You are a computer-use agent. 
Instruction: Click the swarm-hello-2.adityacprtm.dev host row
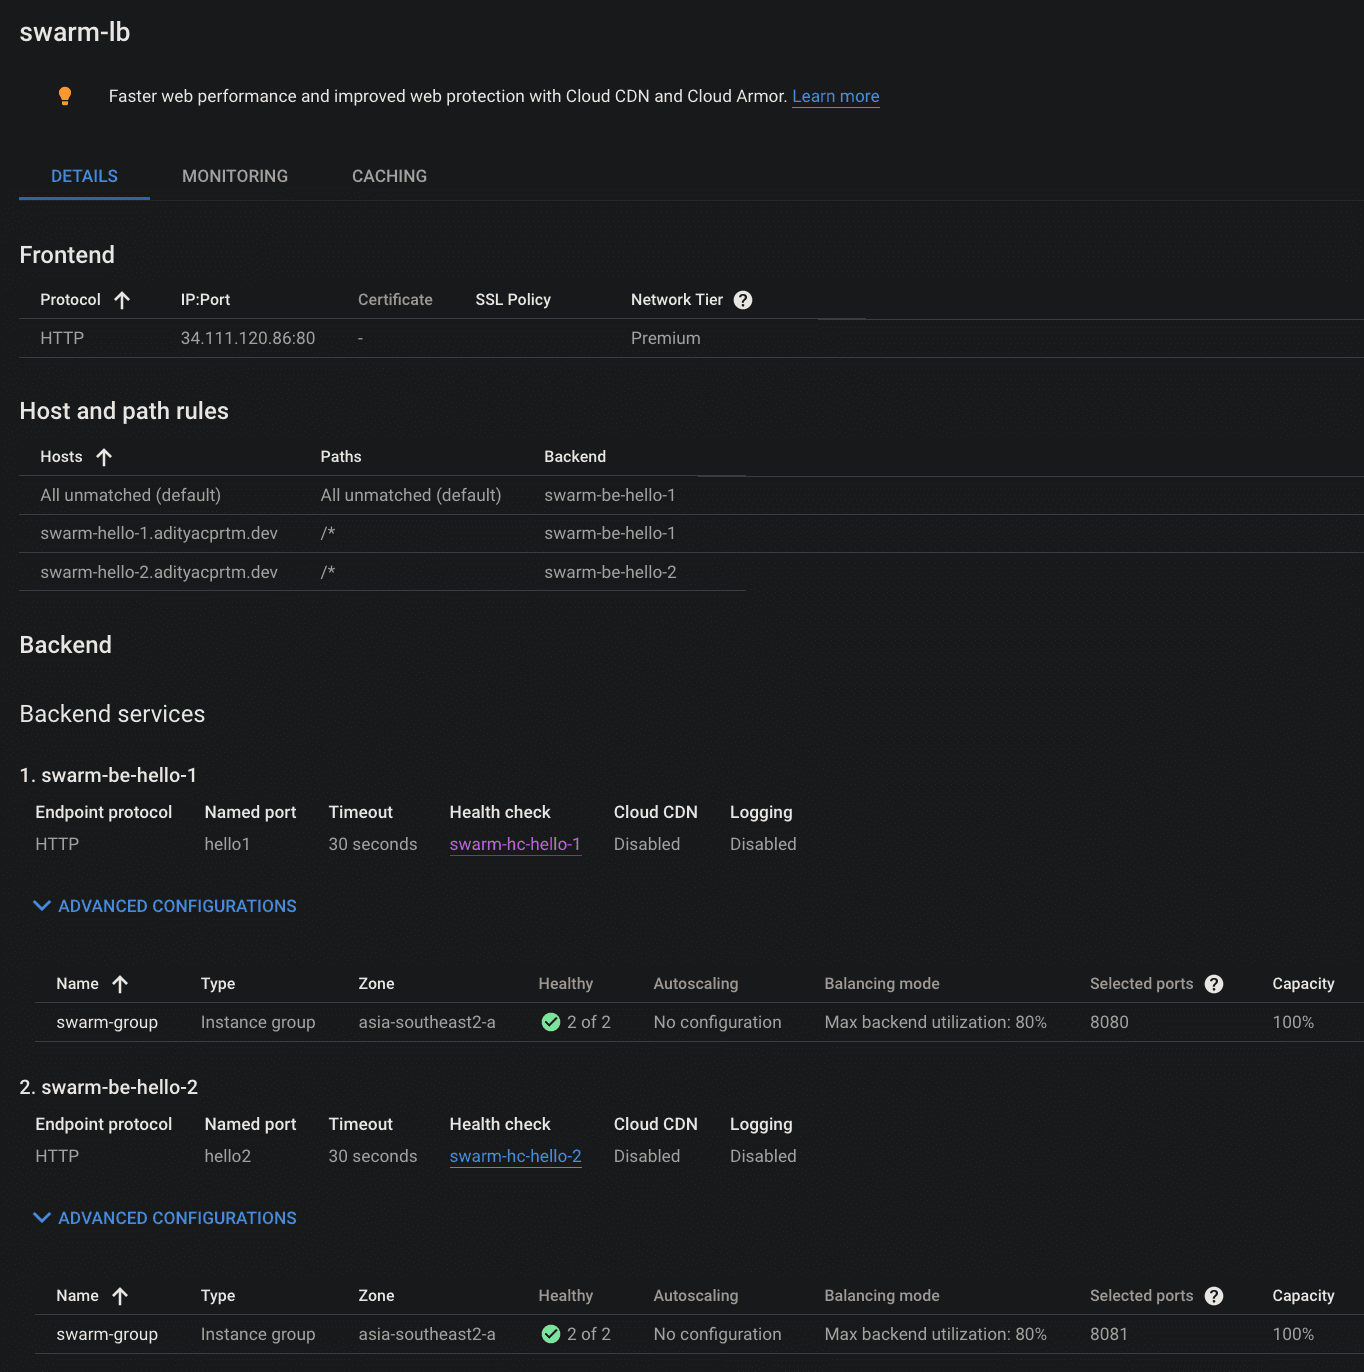point(158,571)
